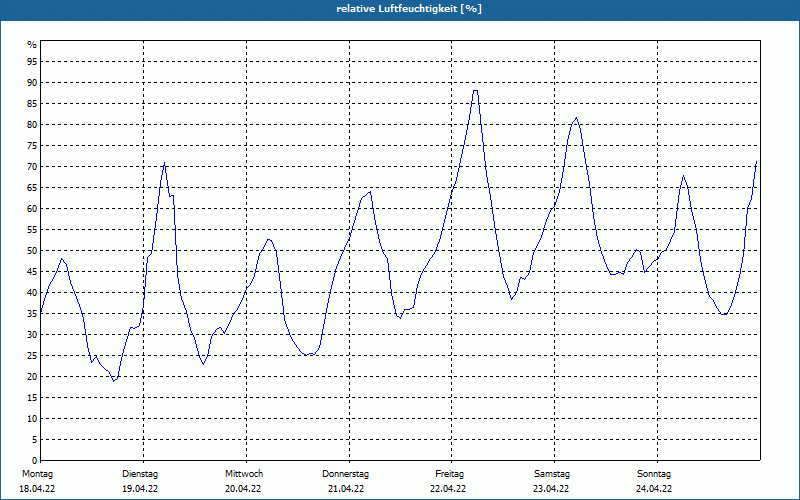Click the y-axis value 40
The height and width of the screenshot is (500, 800).
coord(32,292)
